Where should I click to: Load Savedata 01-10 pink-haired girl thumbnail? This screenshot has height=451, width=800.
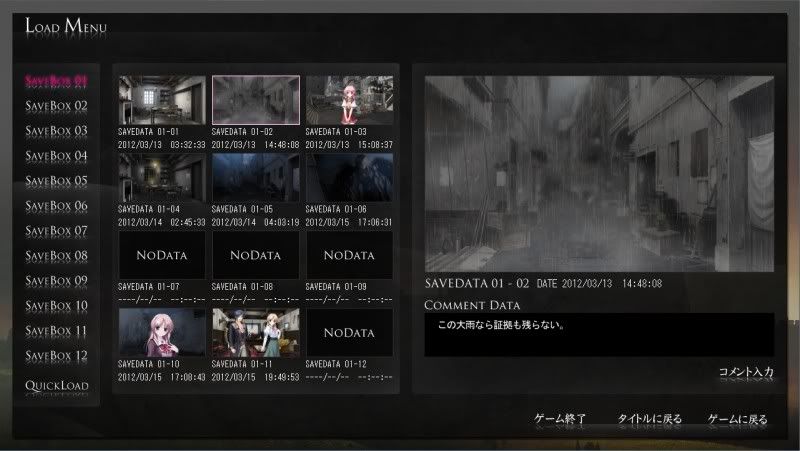tap(162, 333)
